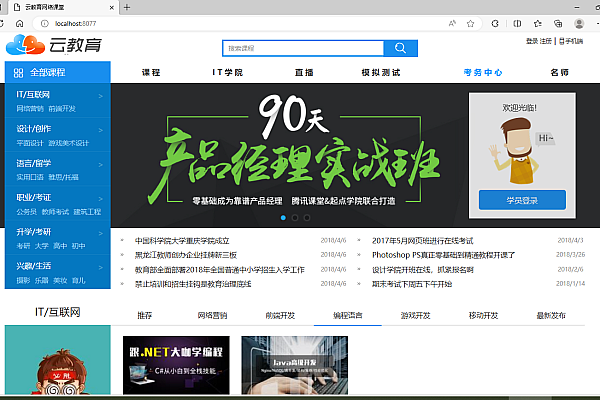600x400 pixels.
Task: Add this page to favorites star
Action: click(x=470, y=23)
